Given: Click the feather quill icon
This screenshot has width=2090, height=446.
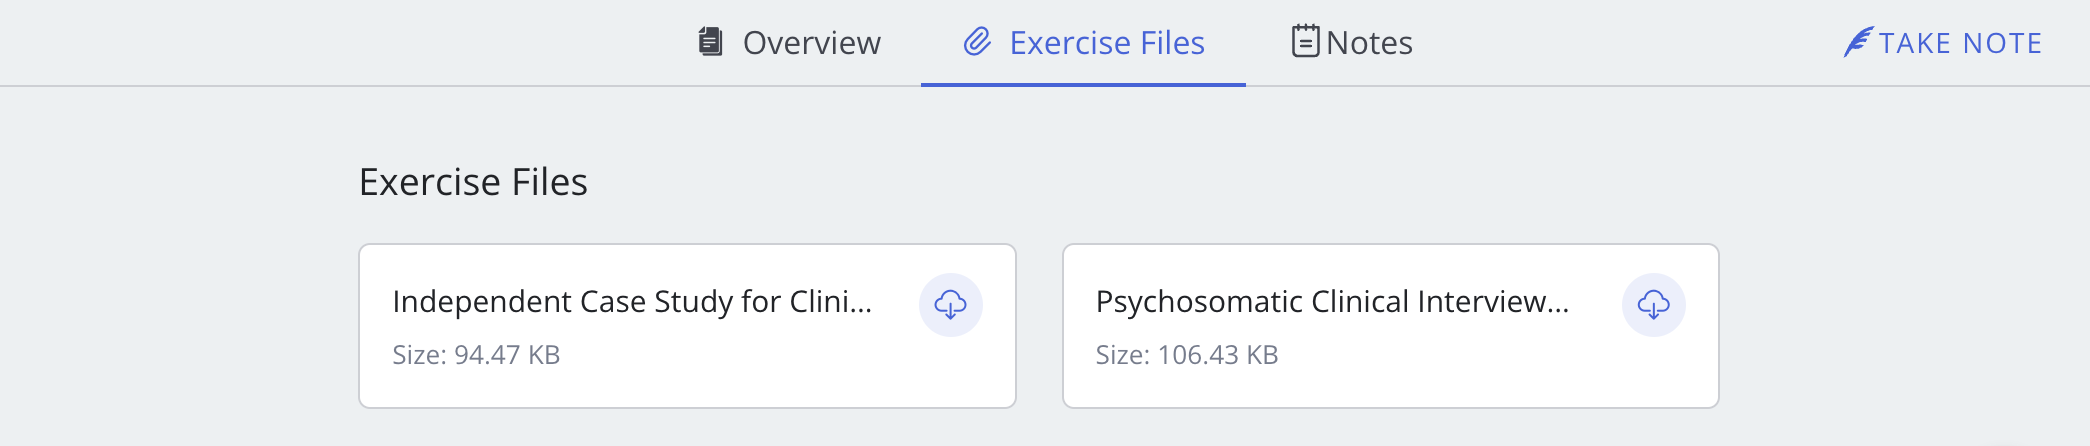Looking at the screenshot, I should [x=1857, y=42].
